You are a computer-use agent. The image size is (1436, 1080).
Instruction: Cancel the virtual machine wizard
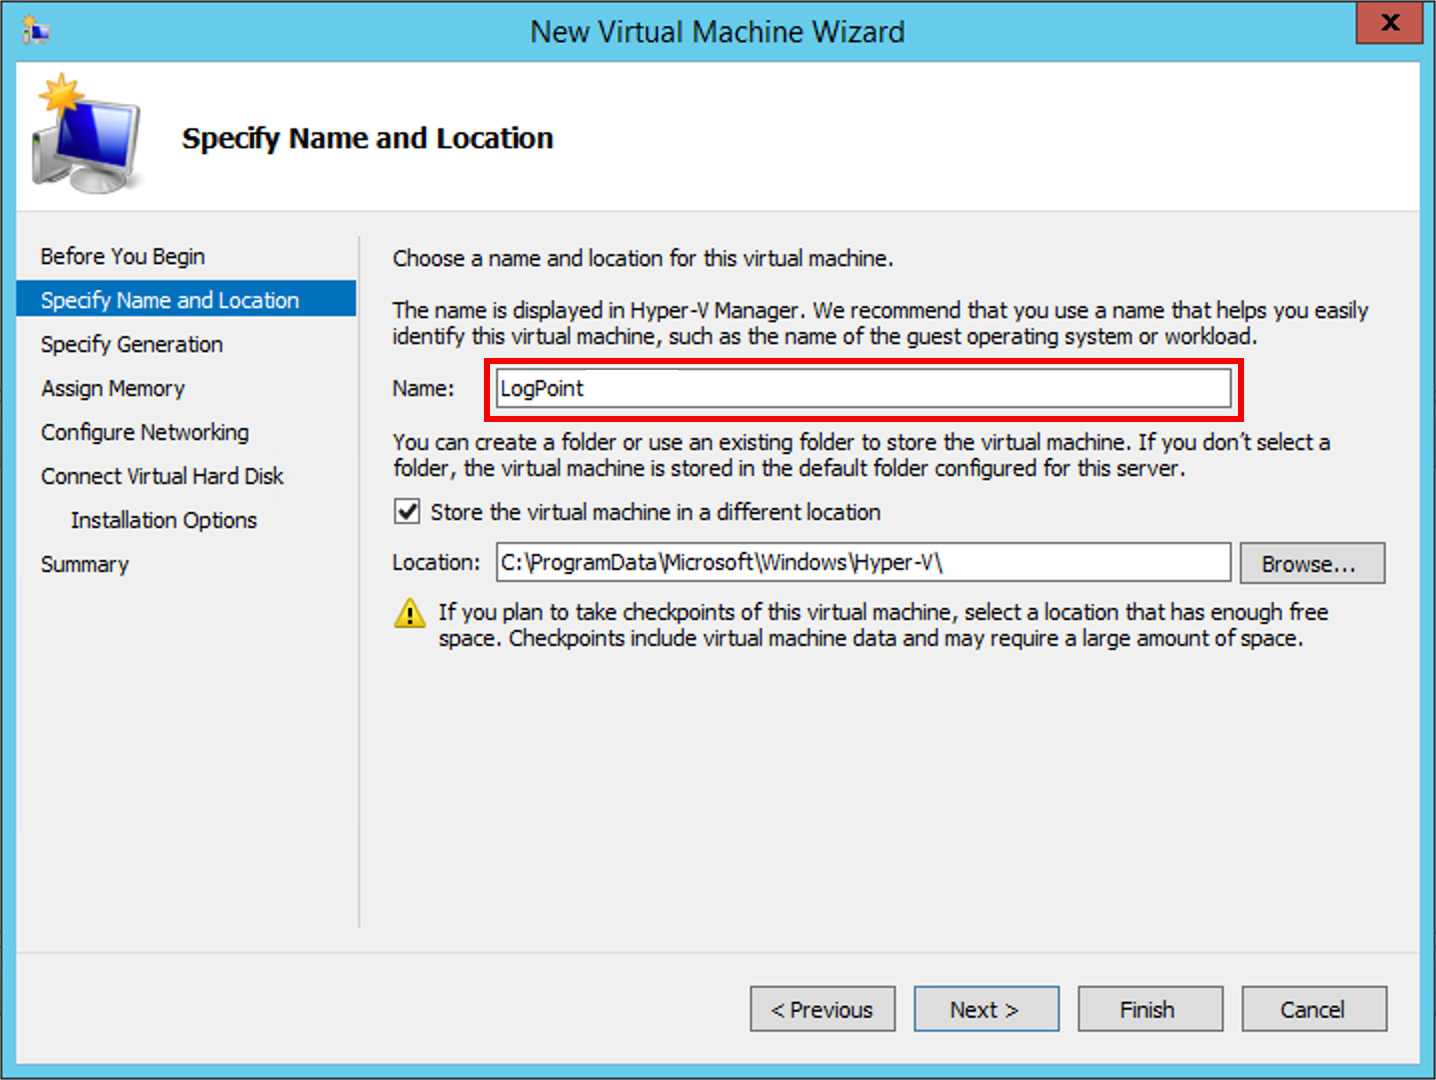(1313, 1009)
